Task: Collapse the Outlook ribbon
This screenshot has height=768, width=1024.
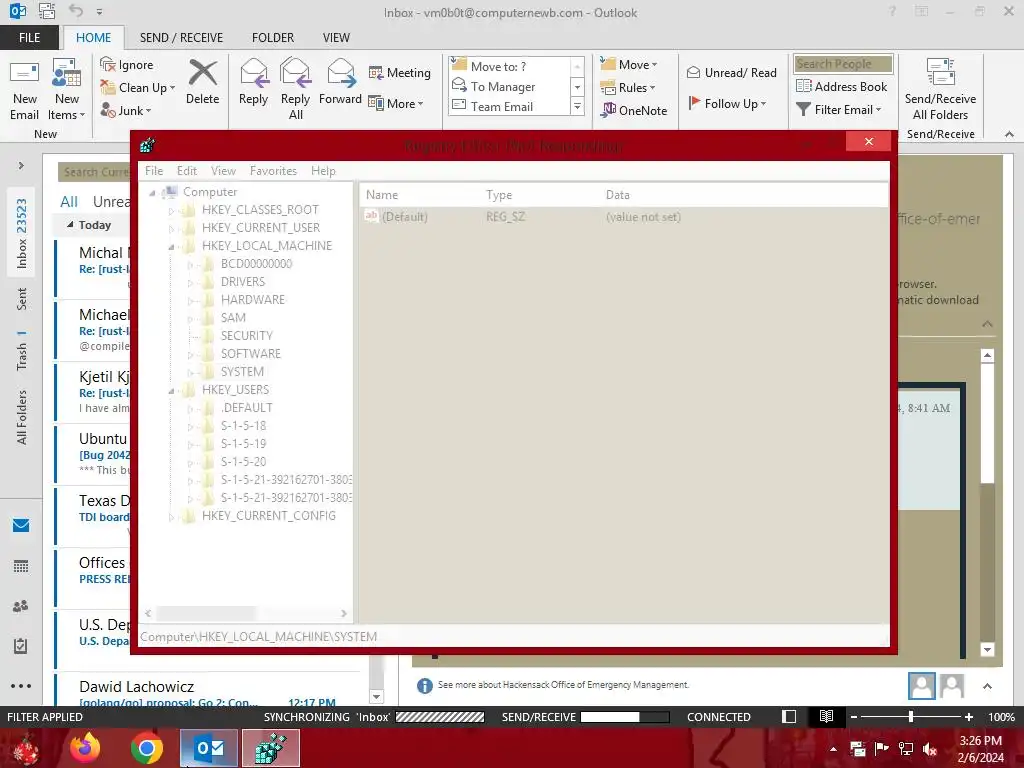Action: pyautogui.click(x=1009, y=134)
